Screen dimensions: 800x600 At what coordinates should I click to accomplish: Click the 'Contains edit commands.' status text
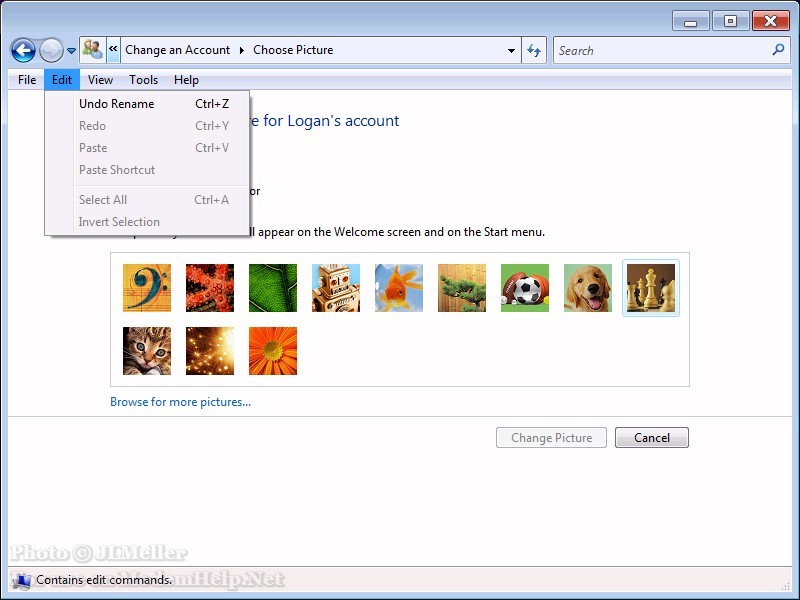104,580
